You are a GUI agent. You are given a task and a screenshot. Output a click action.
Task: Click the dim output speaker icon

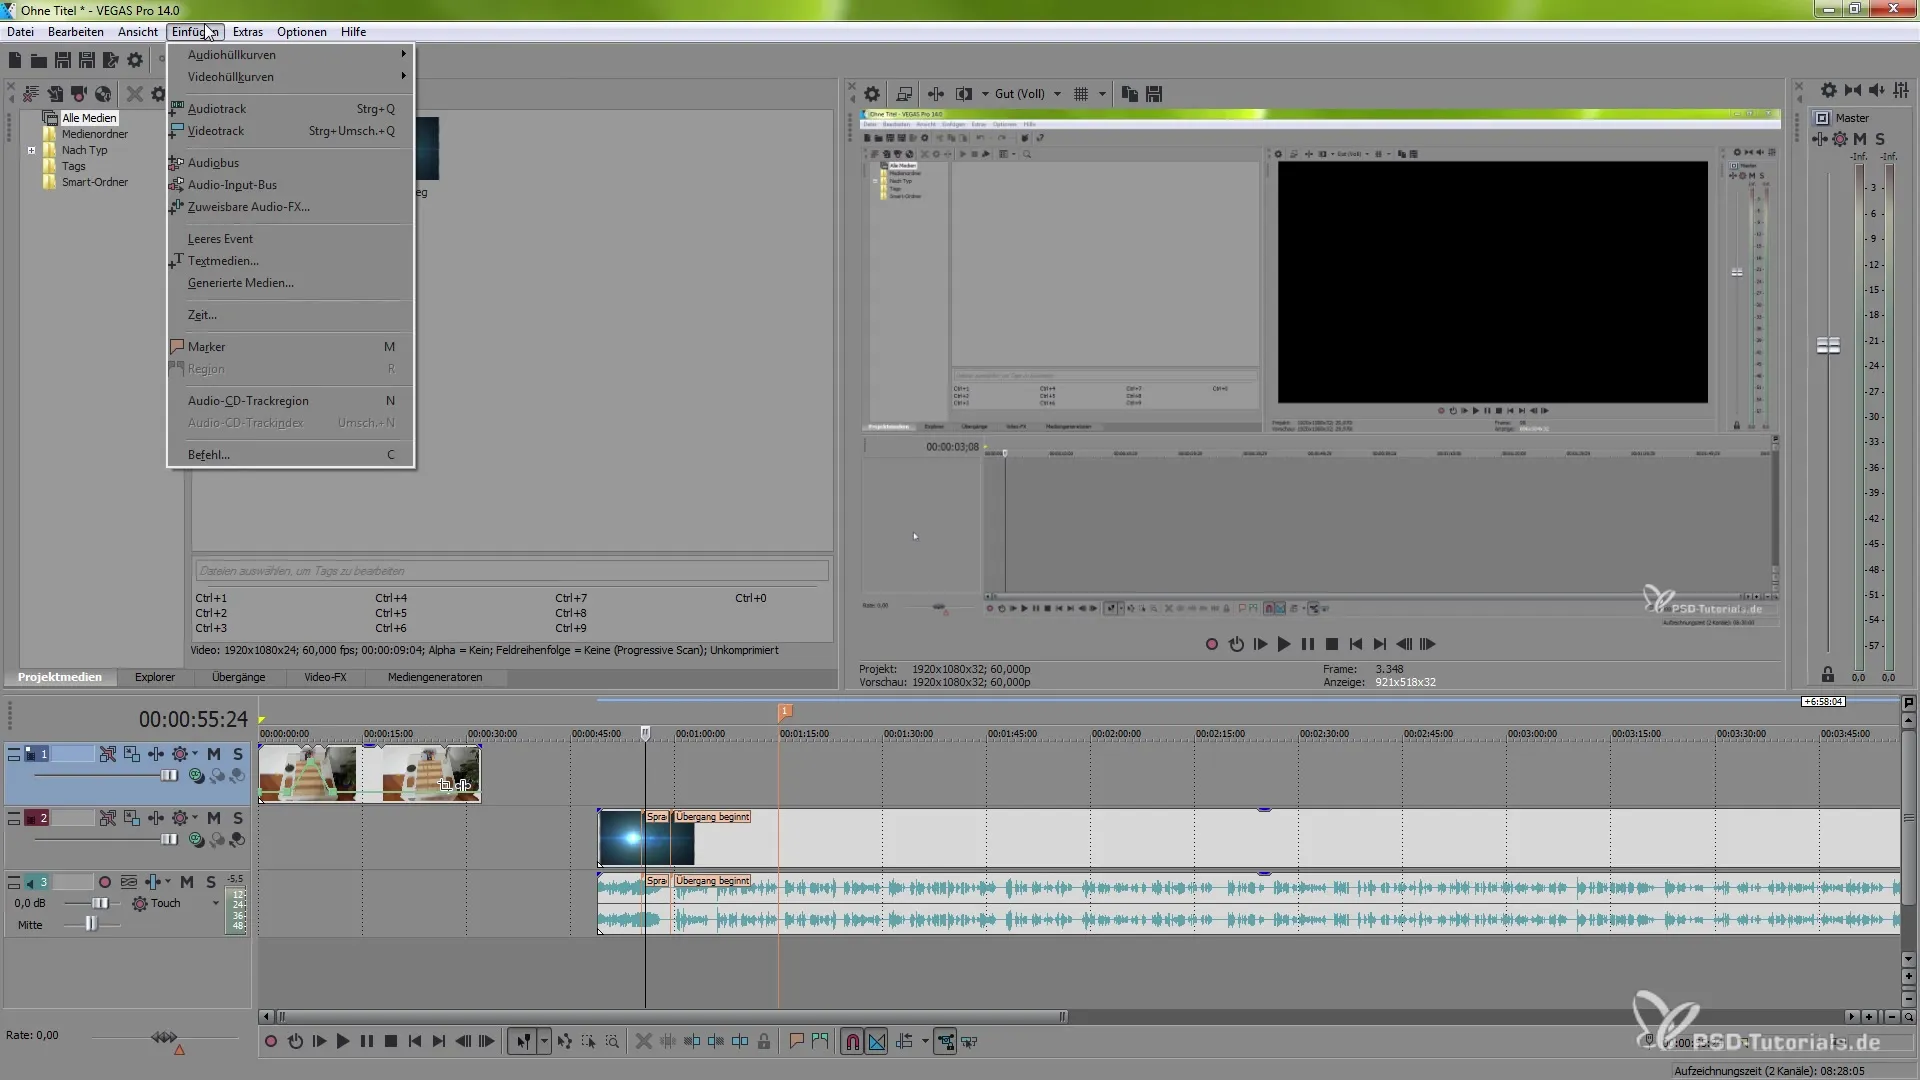(x=1877, y=91)
